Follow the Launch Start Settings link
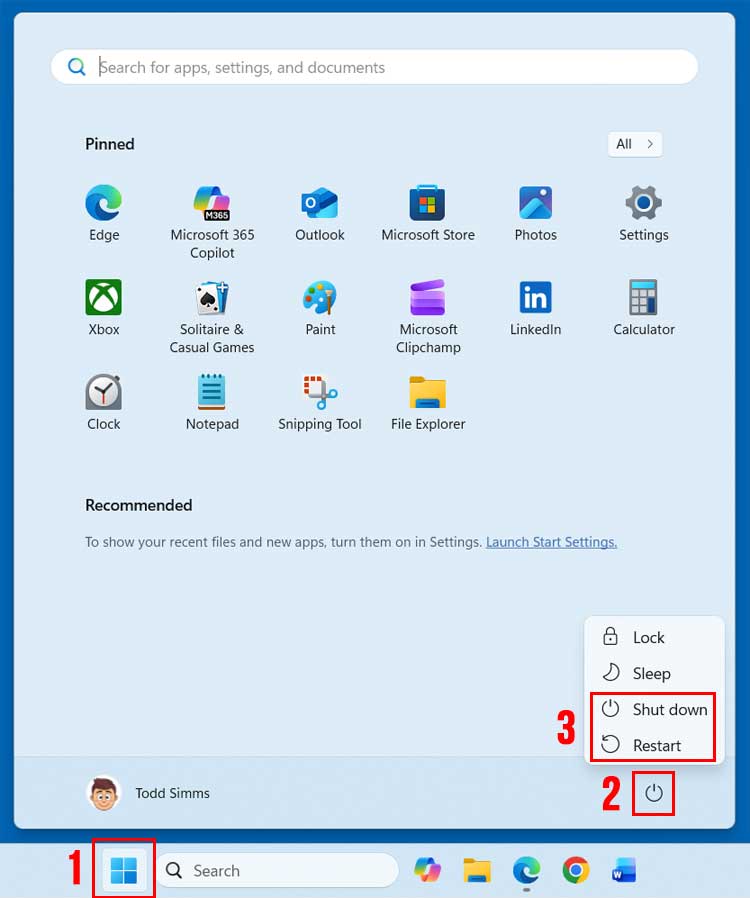This screenshot has height=898, width=750. (551, 542)
